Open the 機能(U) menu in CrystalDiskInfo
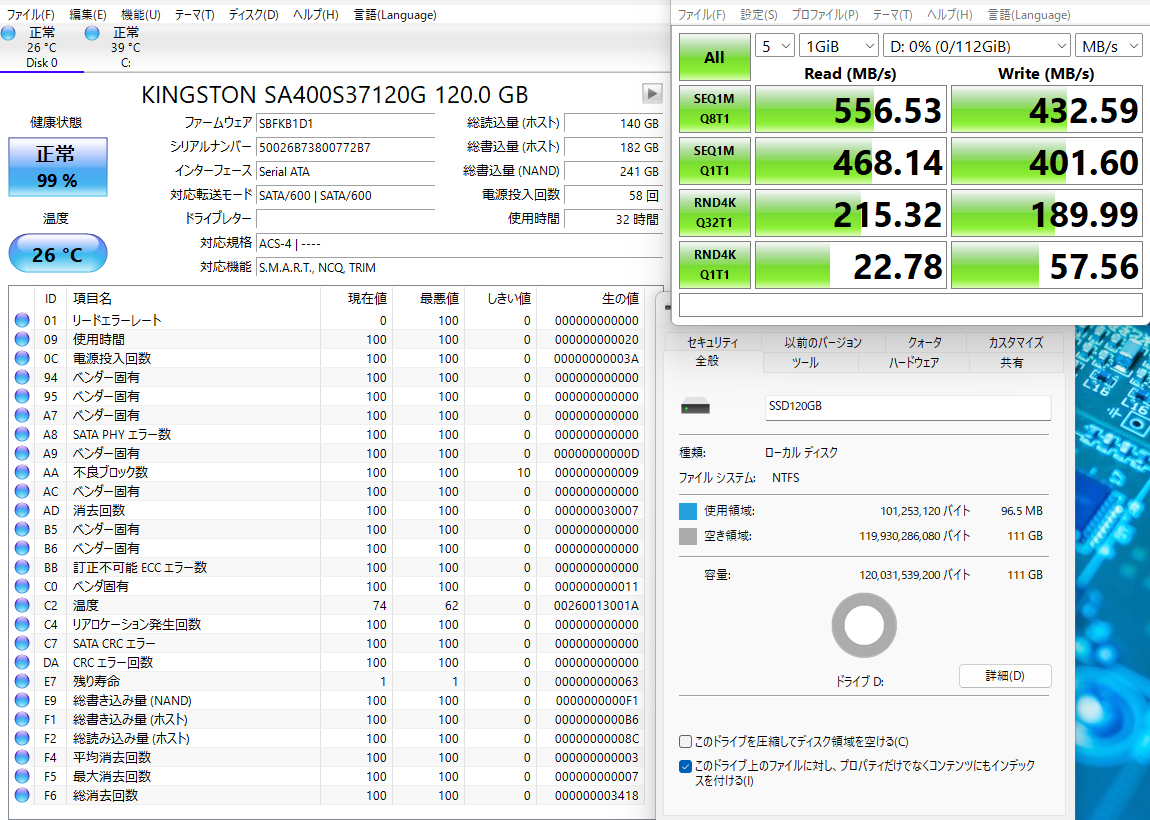The height and width of the screenshot is (820, 1150). click(140, 15)
